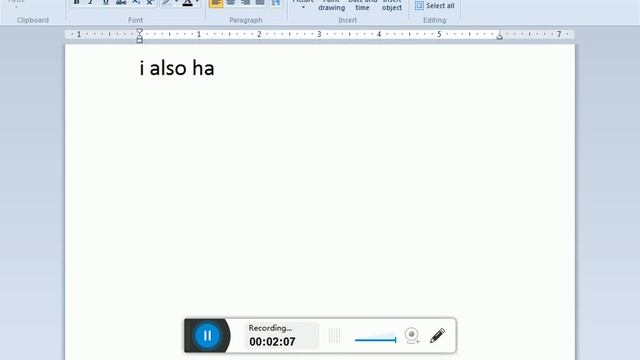This screenshot has height=360, width=640.
Task: Click the Clipboard group label
Action: (33, 20)
